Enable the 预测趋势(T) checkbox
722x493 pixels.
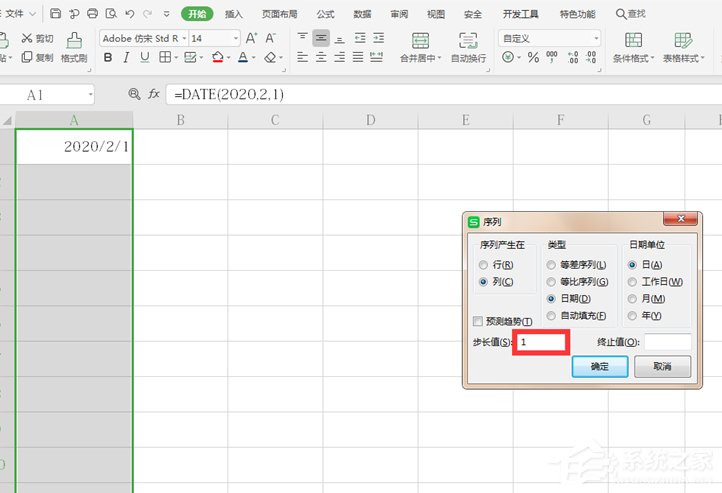[x=479, y=321]
